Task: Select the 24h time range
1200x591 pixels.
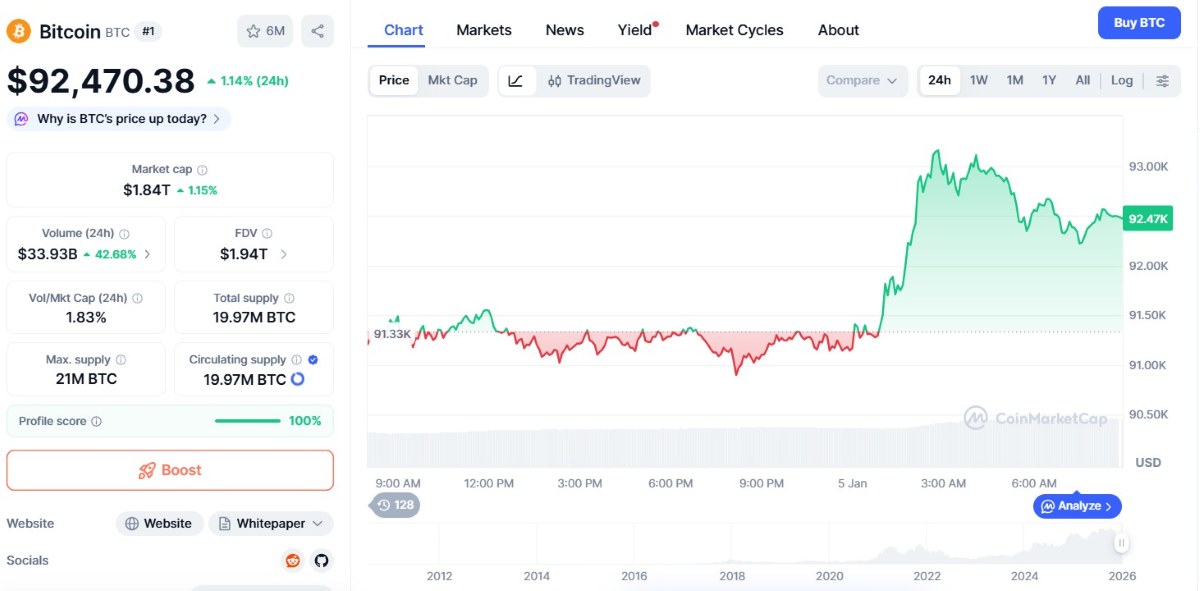Action: pyautogui.click(x=940, y=81)
